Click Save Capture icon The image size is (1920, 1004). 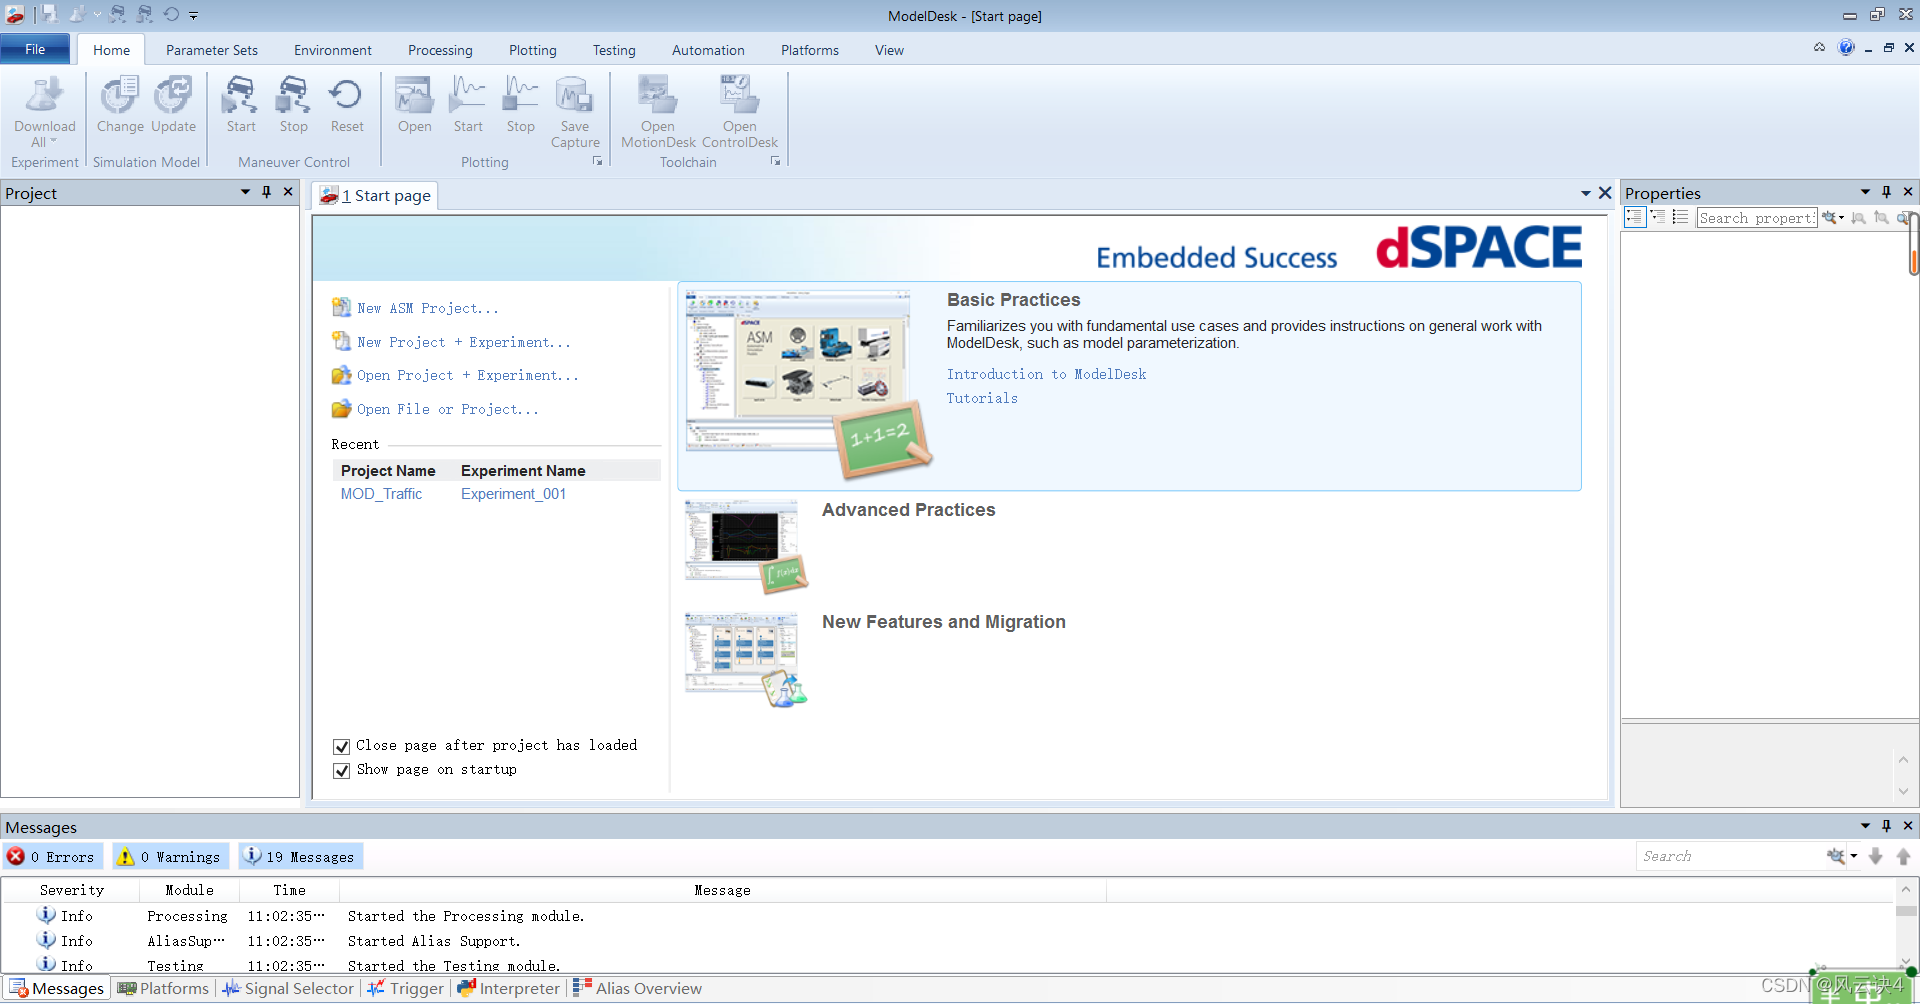tap(574, 96)
